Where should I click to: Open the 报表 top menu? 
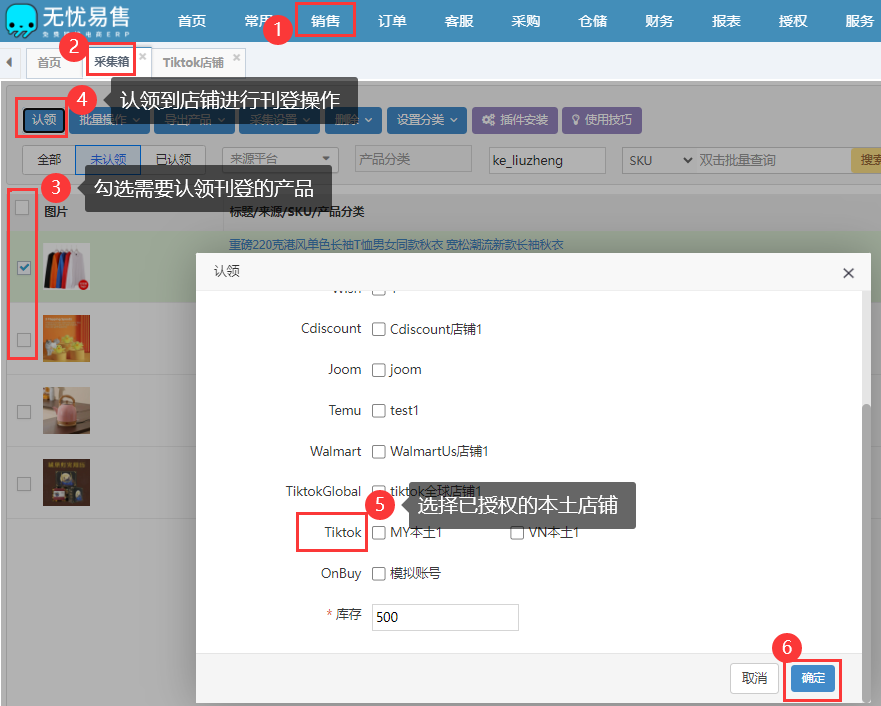[726, 21]
